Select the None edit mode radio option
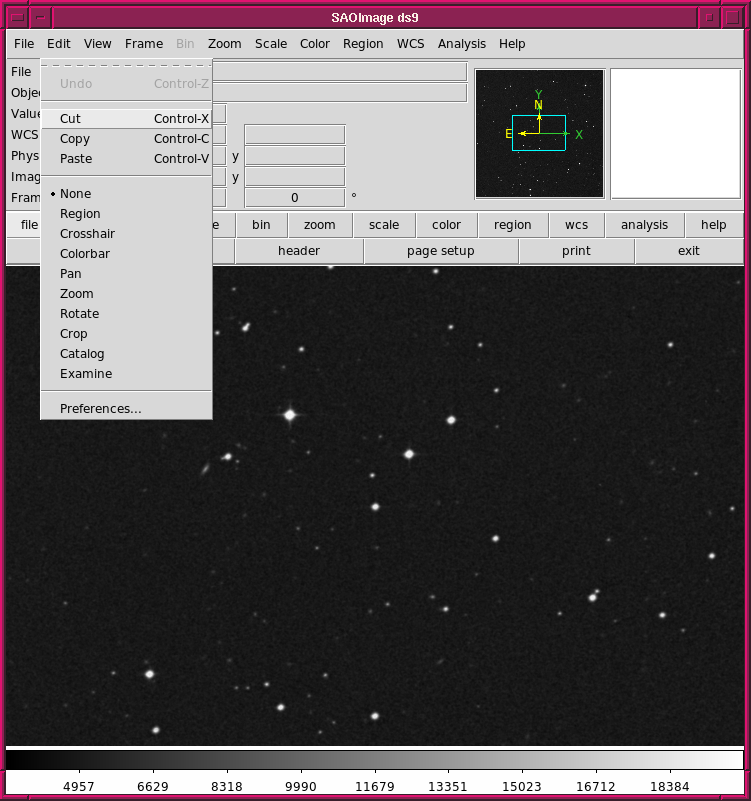The image size is (751, 801). (x=75, y=194)
